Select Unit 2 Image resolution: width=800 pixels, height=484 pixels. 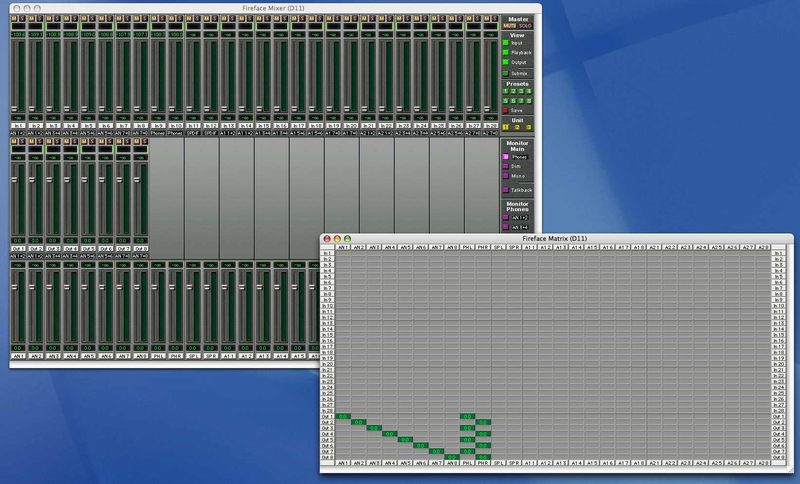(517, 128)
